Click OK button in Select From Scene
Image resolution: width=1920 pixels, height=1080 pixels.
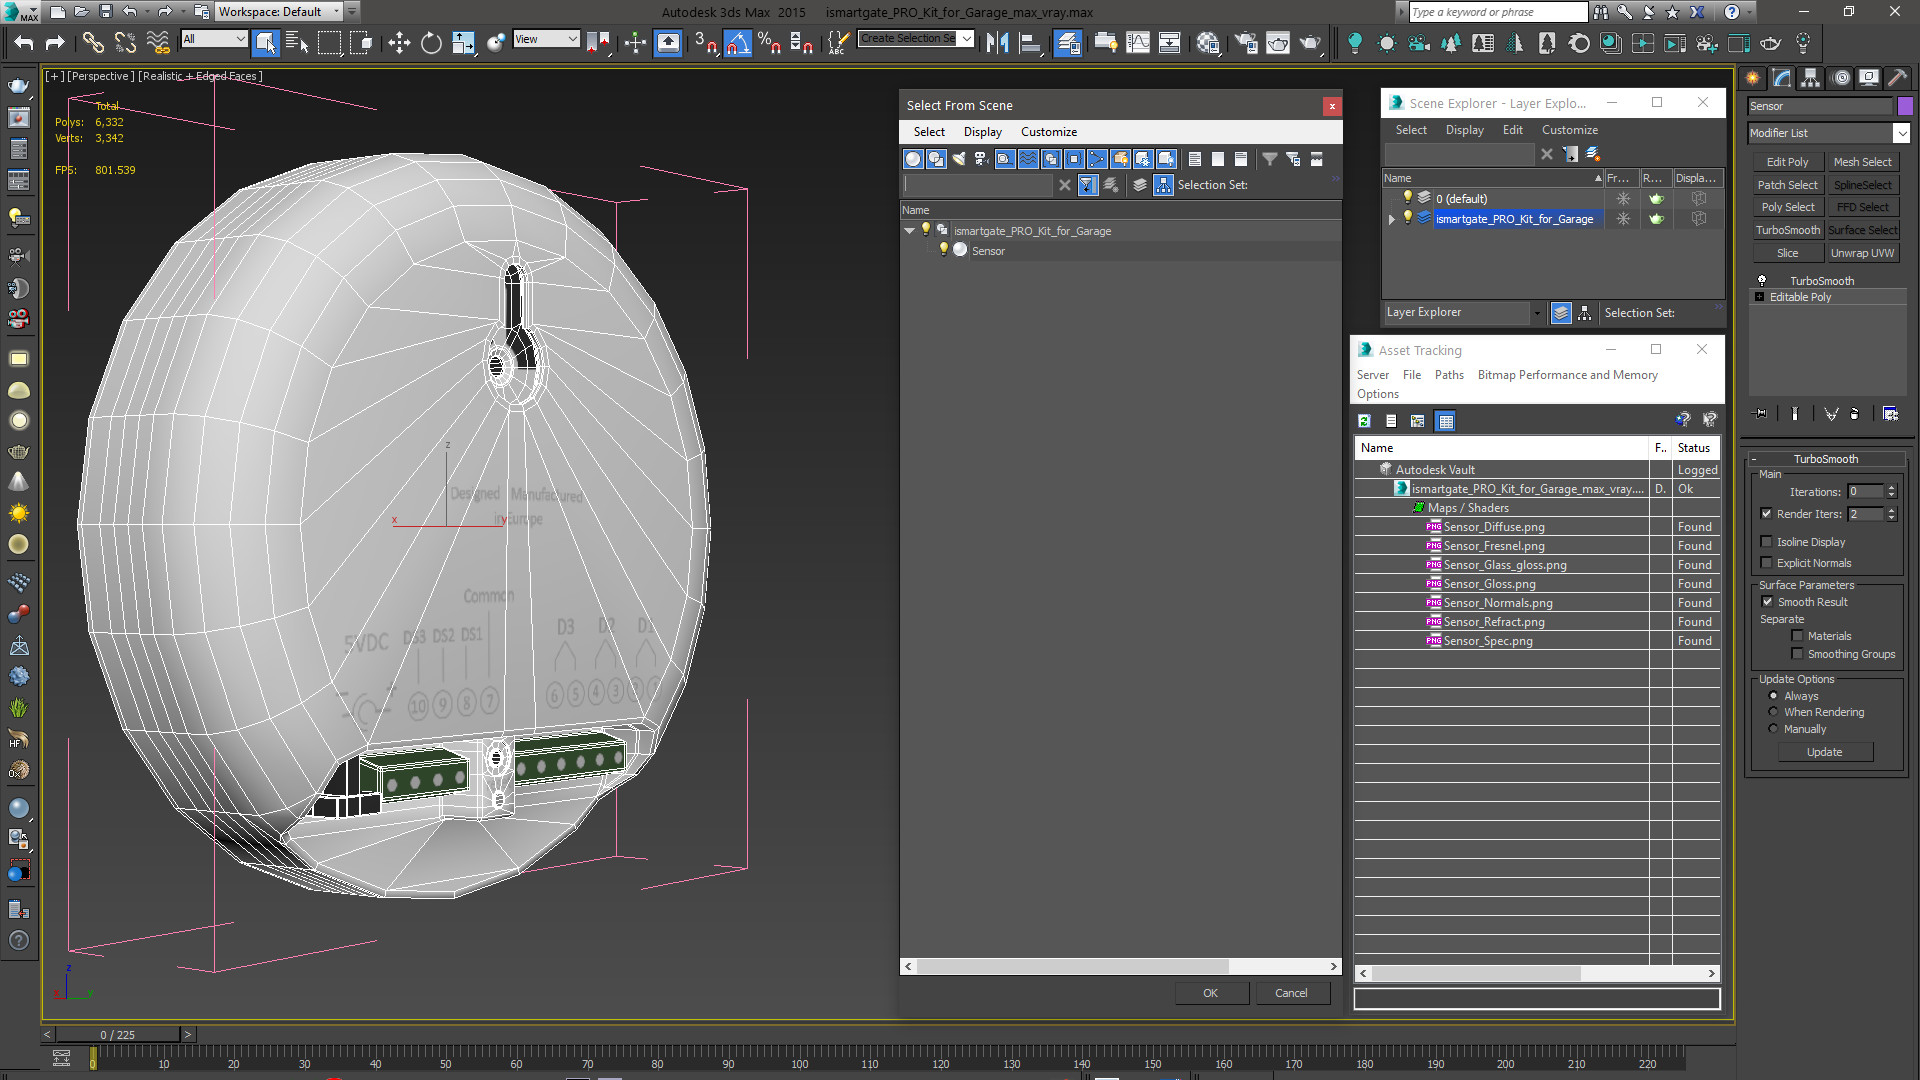click(1210, 993)
